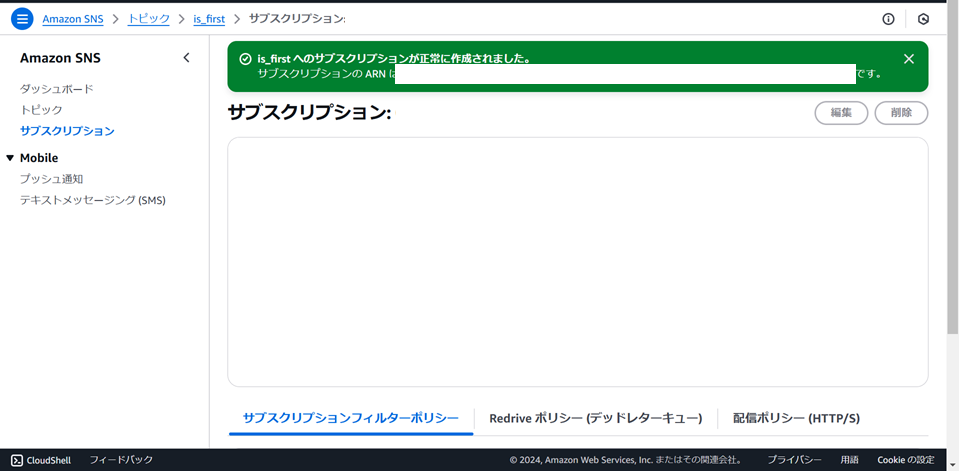Collapse the Mobile section triangle

click(9, 158)
